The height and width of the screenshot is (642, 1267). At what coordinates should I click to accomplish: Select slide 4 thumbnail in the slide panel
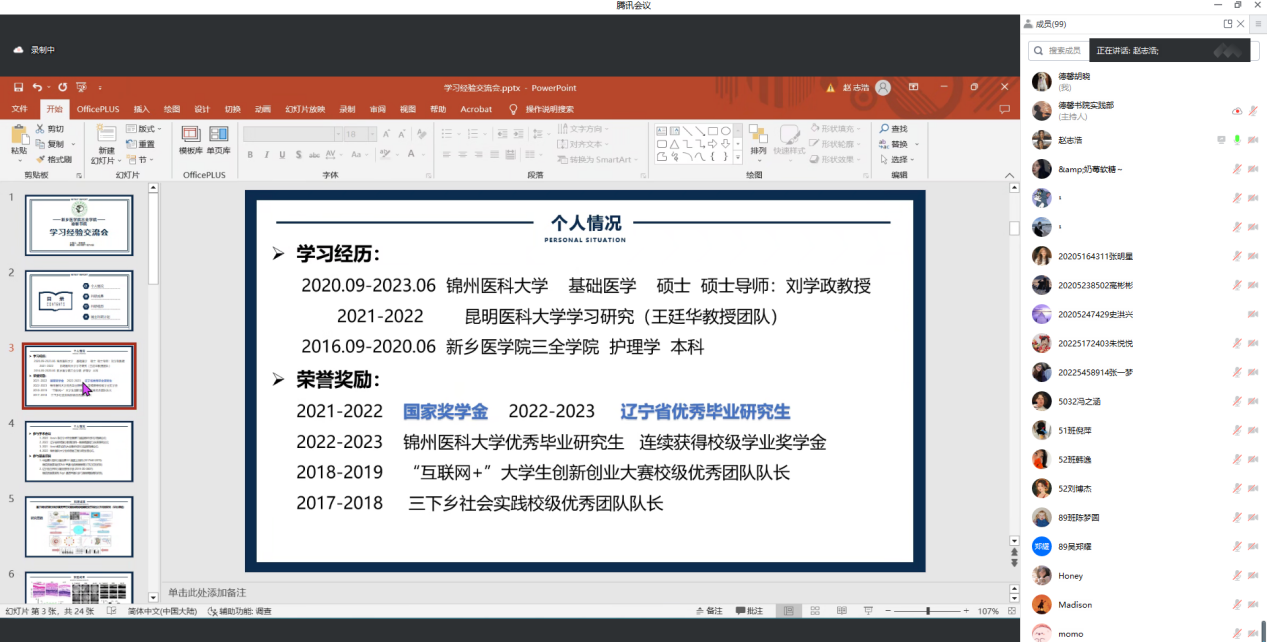pyautogui.click(x=79, y=451)
